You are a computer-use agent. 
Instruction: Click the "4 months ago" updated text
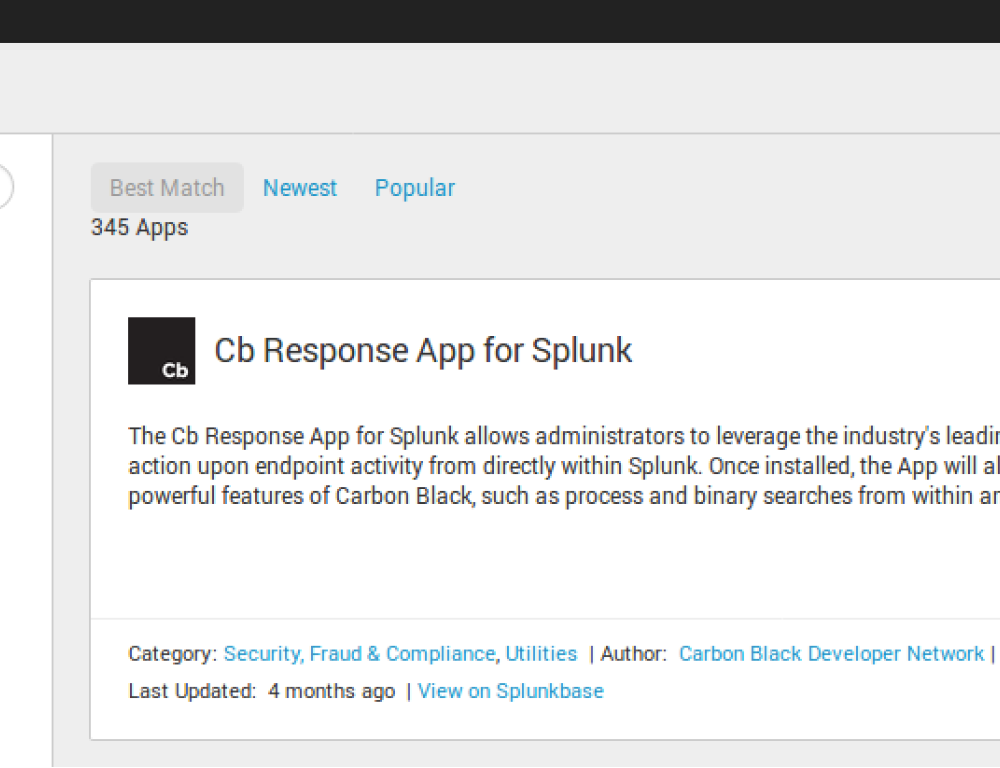[331, 691]
